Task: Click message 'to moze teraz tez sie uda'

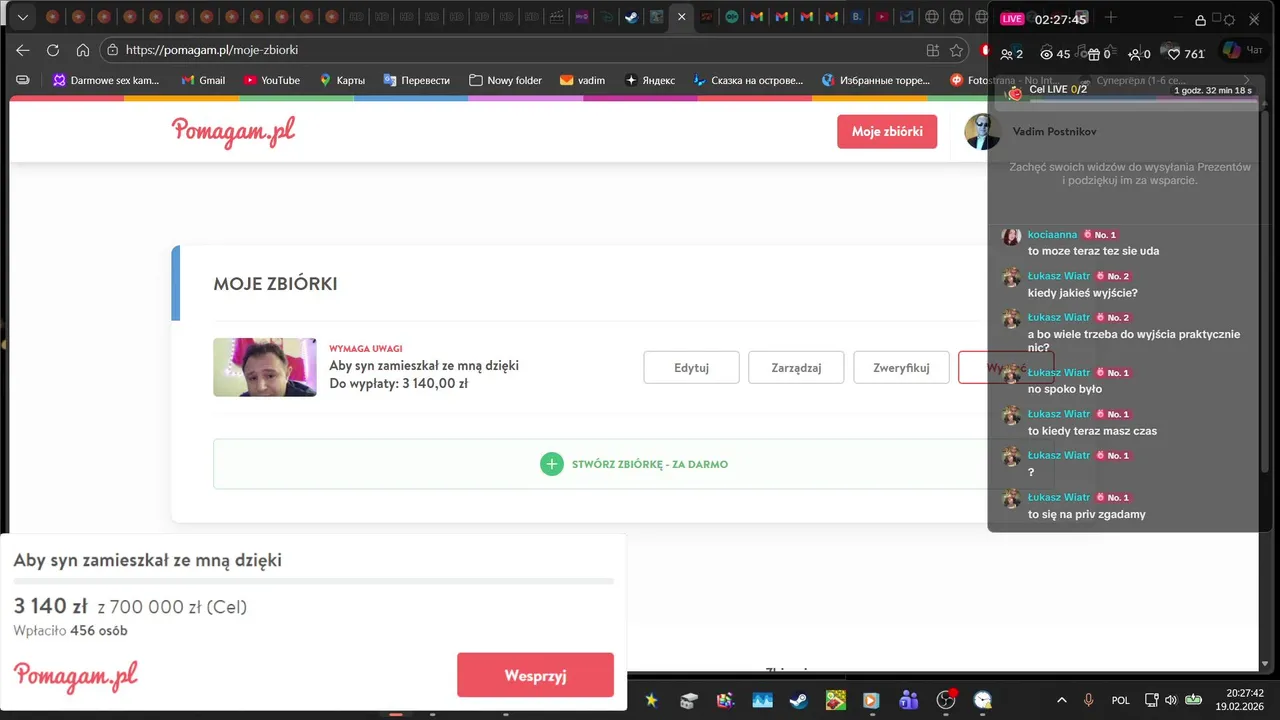Action: click(1094, 251)
